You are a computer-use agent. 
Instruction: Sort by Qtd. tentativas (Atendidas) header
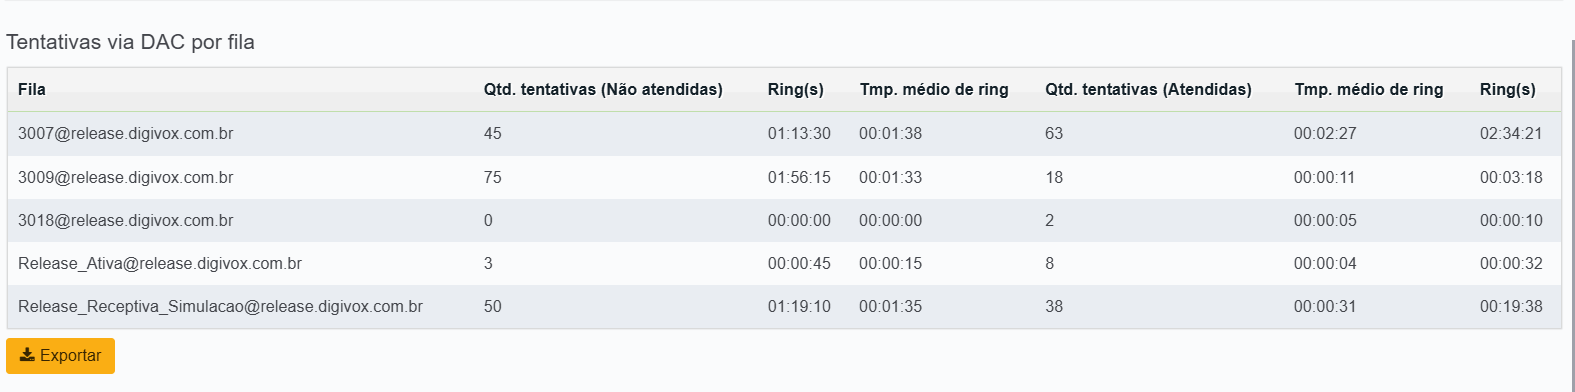pyautogui.click(x=1149, y=89)
